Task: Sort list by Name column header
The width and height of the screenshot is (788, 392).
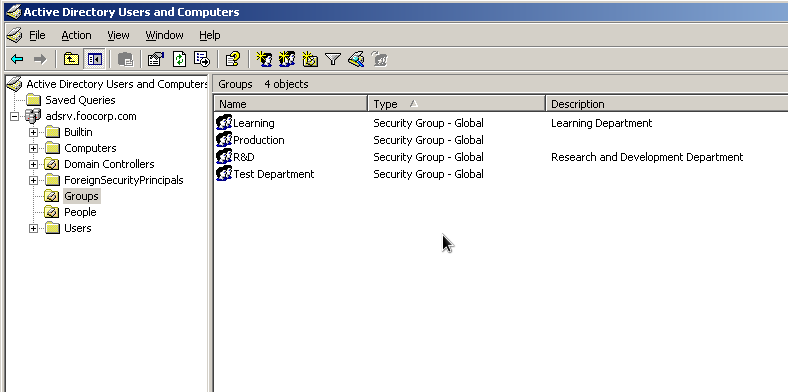Action: click(x=291, y=104)
